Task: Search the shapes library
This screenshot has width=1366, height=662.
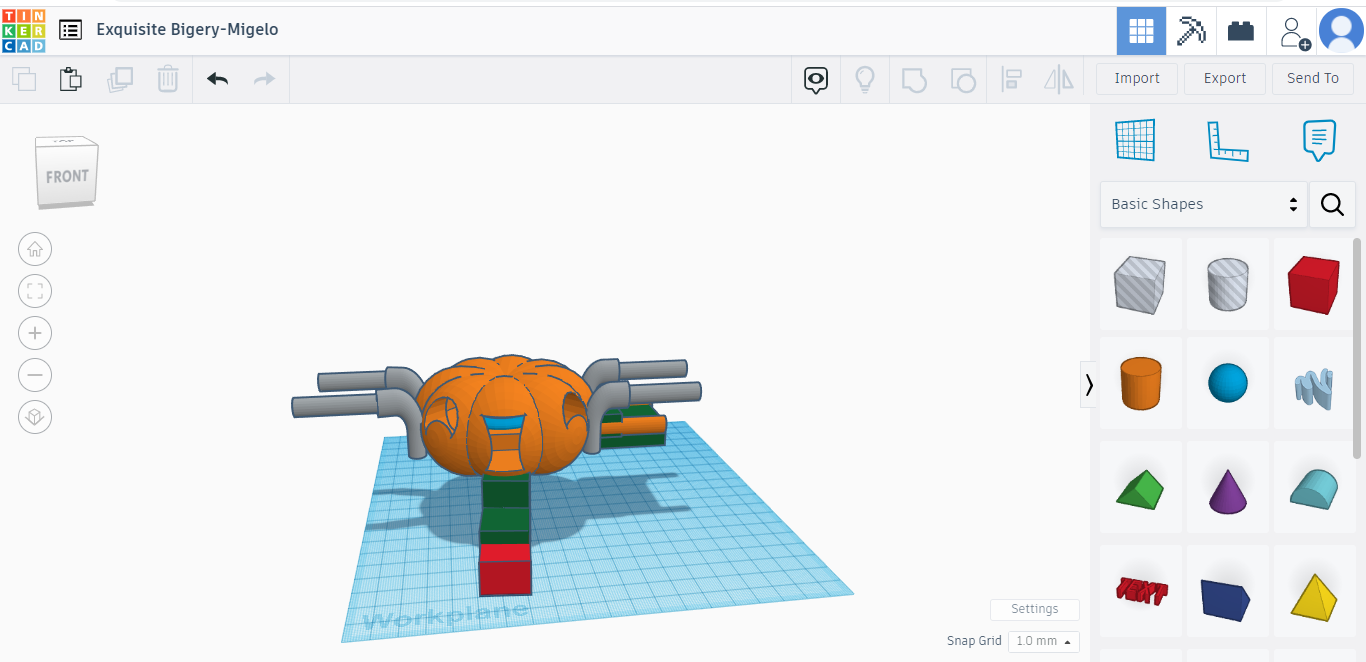Action: click(1332, 203)
